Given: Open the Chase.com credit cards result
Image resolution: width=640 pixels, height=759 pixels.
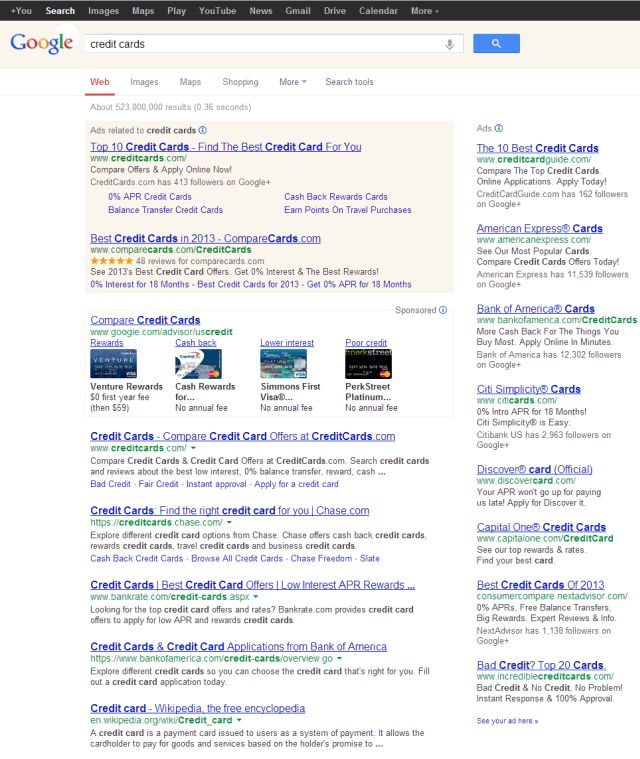Looking at the screenshot, I should point(229,511).
